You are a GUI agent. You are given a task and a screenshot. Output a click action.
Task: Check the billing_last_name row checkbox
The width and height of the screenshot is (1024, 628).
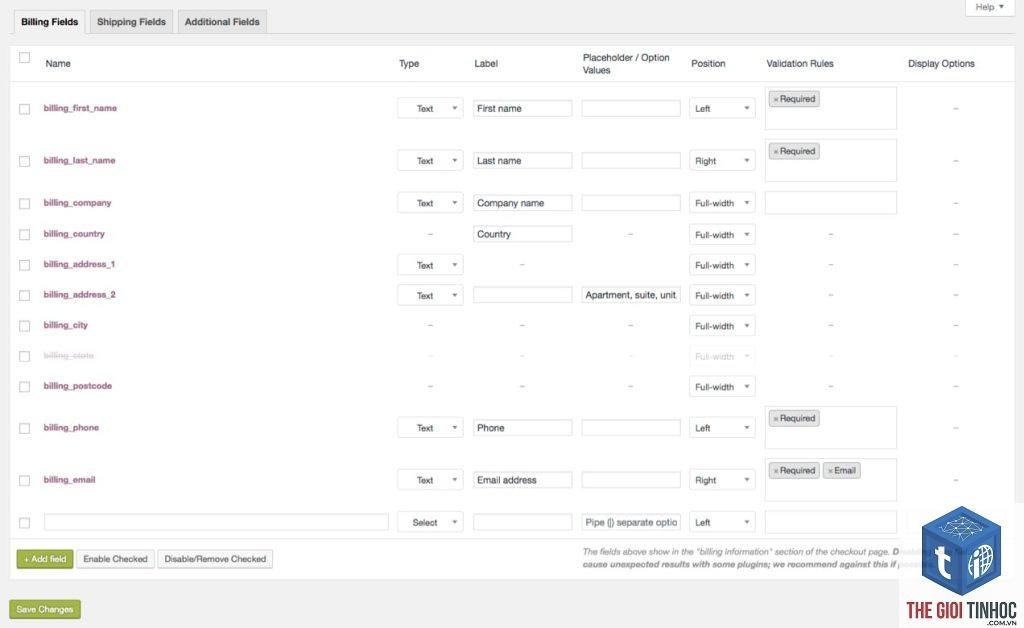pos(24,161)
